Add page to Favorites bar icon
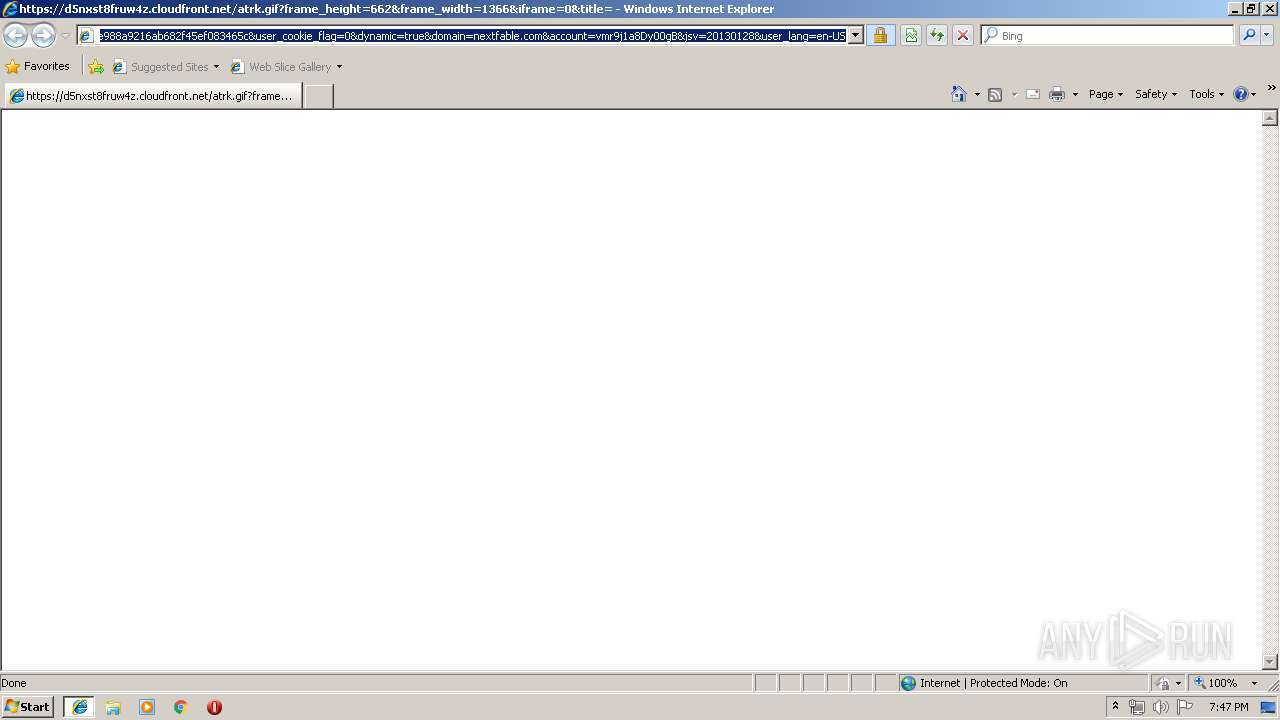This screenshot has width=1280, height=720. tap(96, 67)
